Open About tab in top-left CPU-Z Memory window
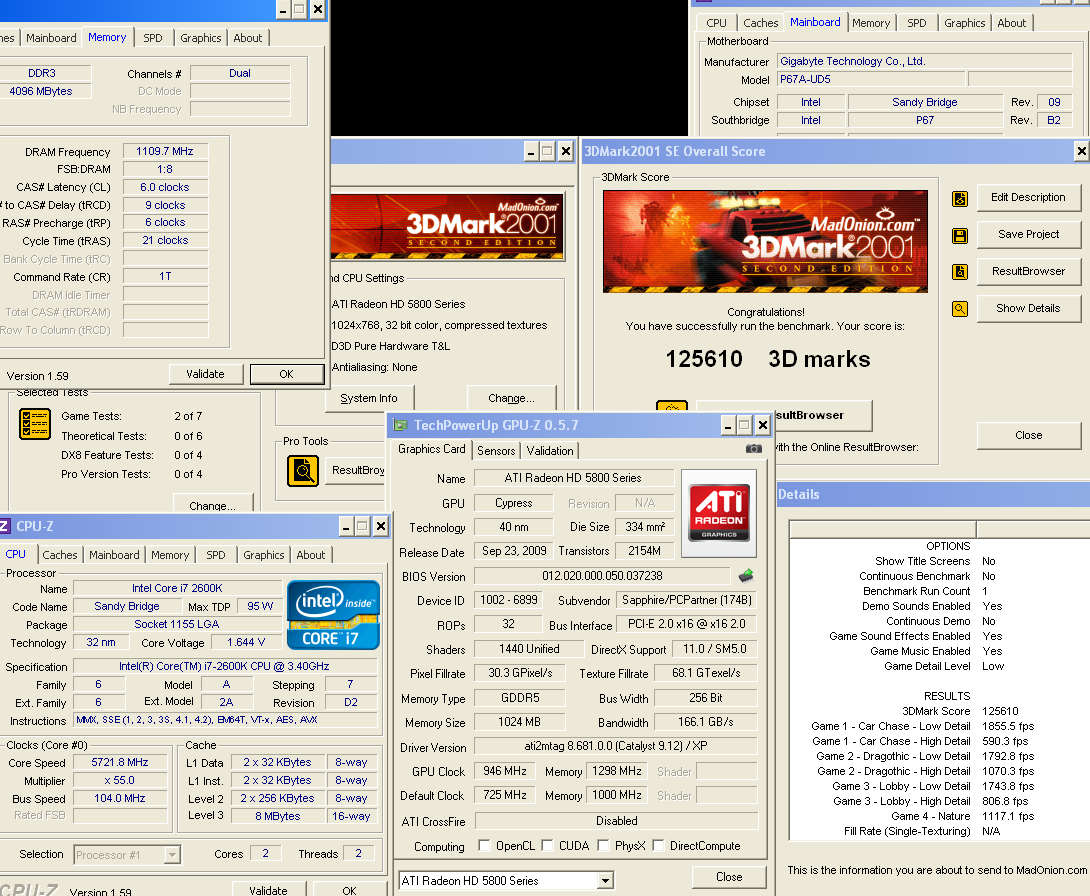Image resolution: width=1090 pixels, height=896 pixels. point(247,38)
